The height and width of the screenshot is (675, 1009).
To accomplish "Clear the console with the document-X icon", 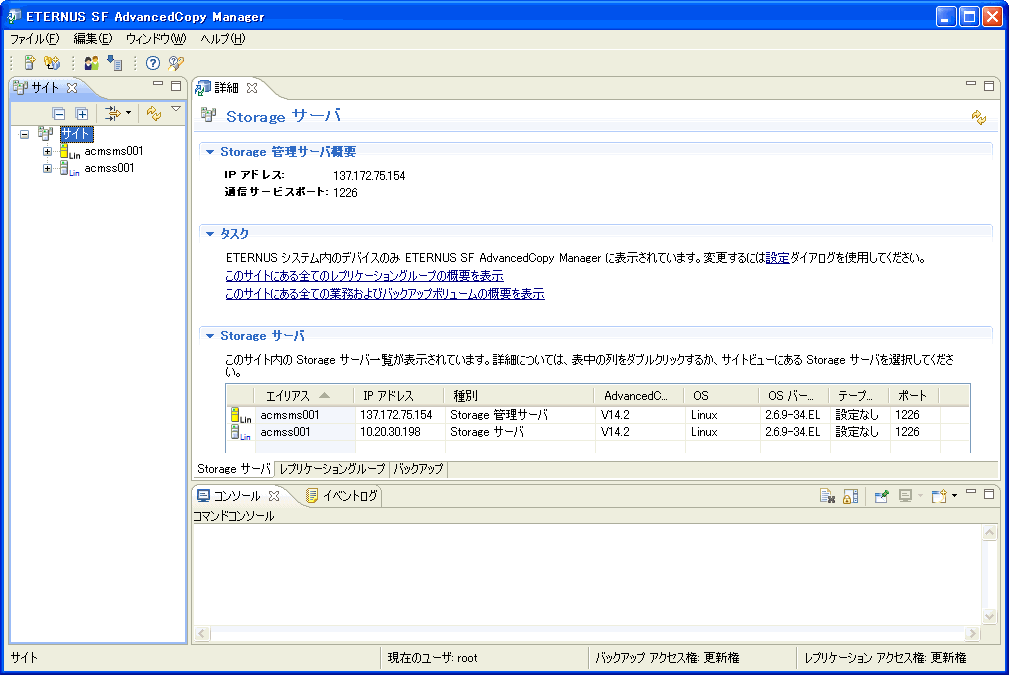I will 827,495.
